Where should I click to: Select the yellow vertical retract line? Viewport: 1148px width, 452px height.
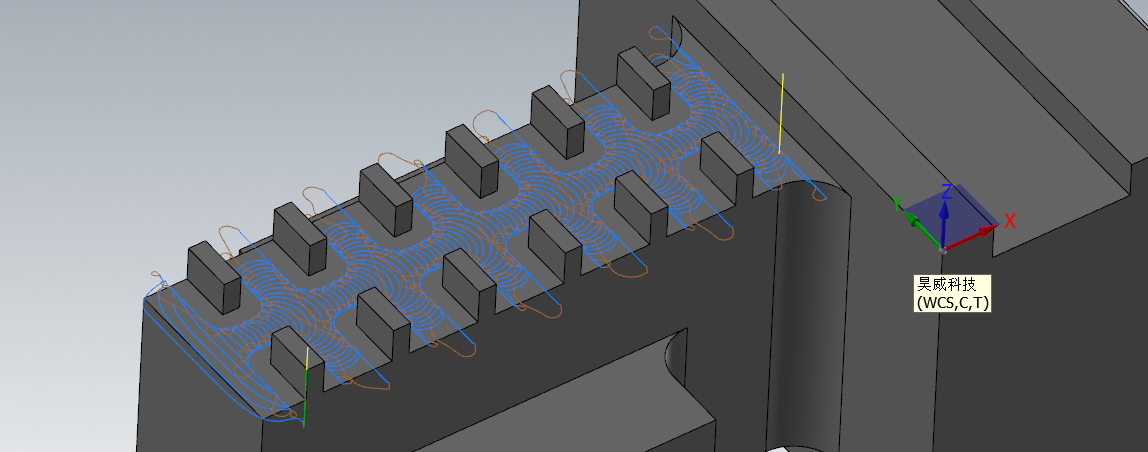click(x=780, y=110)
